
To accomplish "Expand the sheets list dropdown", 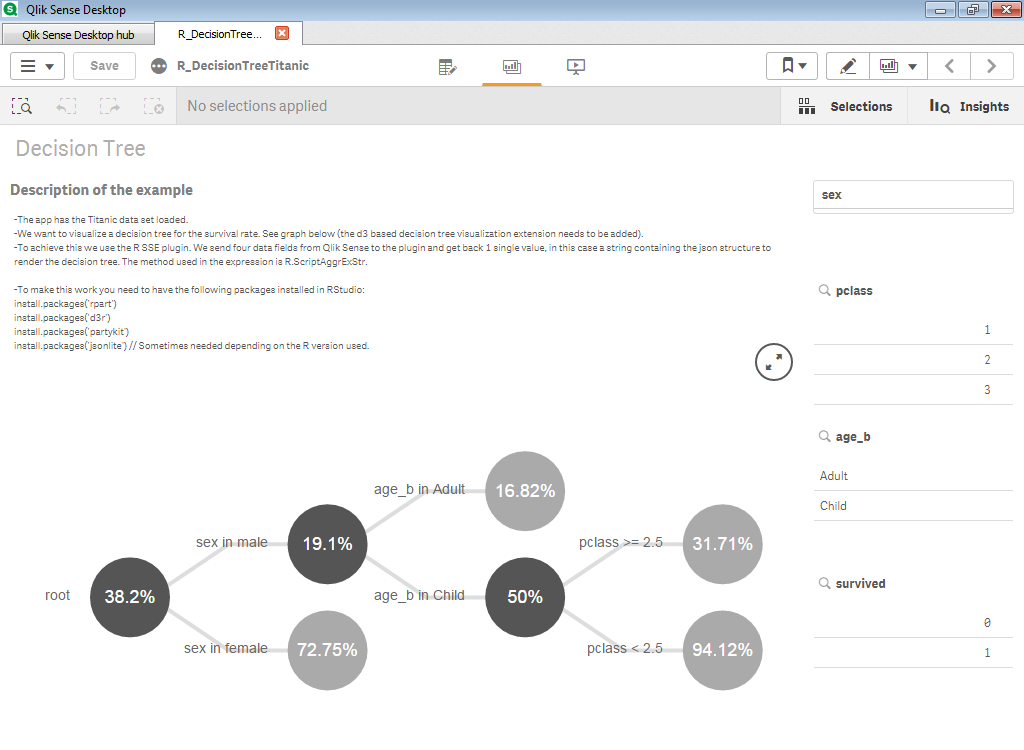I will (x=898, y=66).
